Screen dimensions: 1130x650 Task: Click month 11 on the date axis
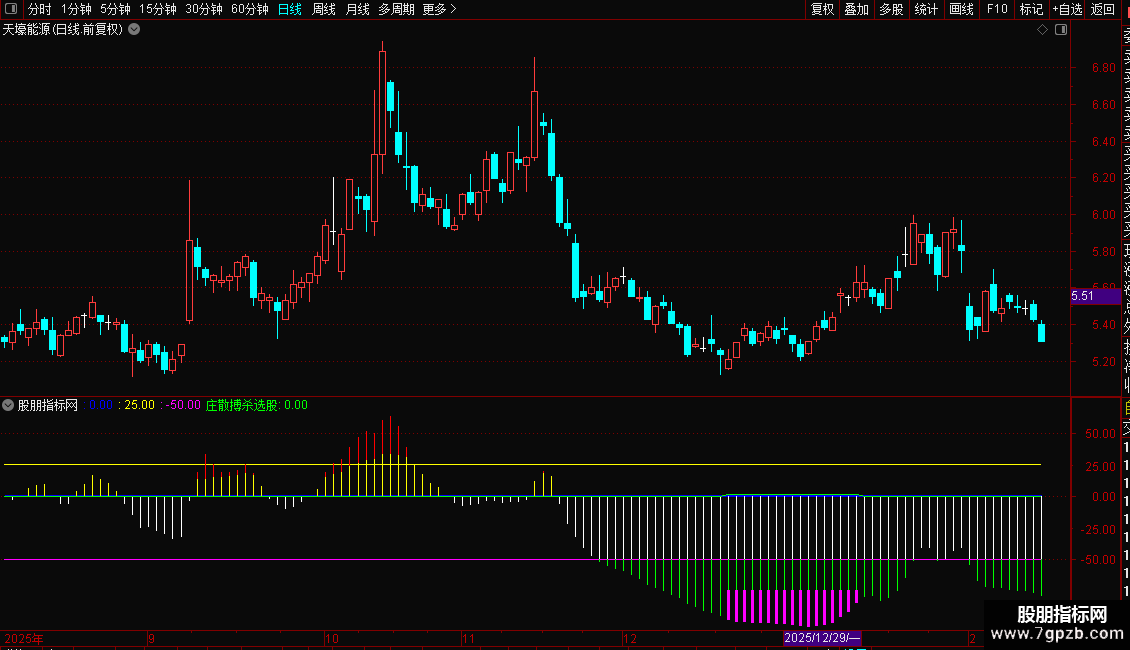pyautogui.click(x=468, y=638)
